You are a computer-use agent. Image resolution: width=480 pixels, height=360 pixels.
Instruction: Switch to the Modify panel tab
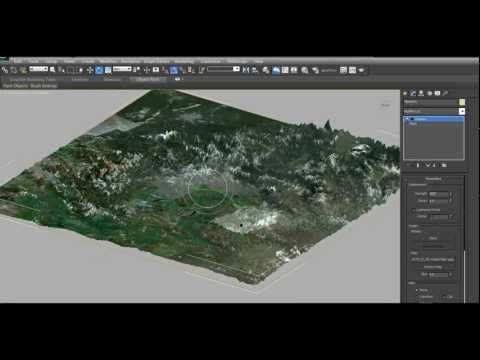(x=413, y=93)
